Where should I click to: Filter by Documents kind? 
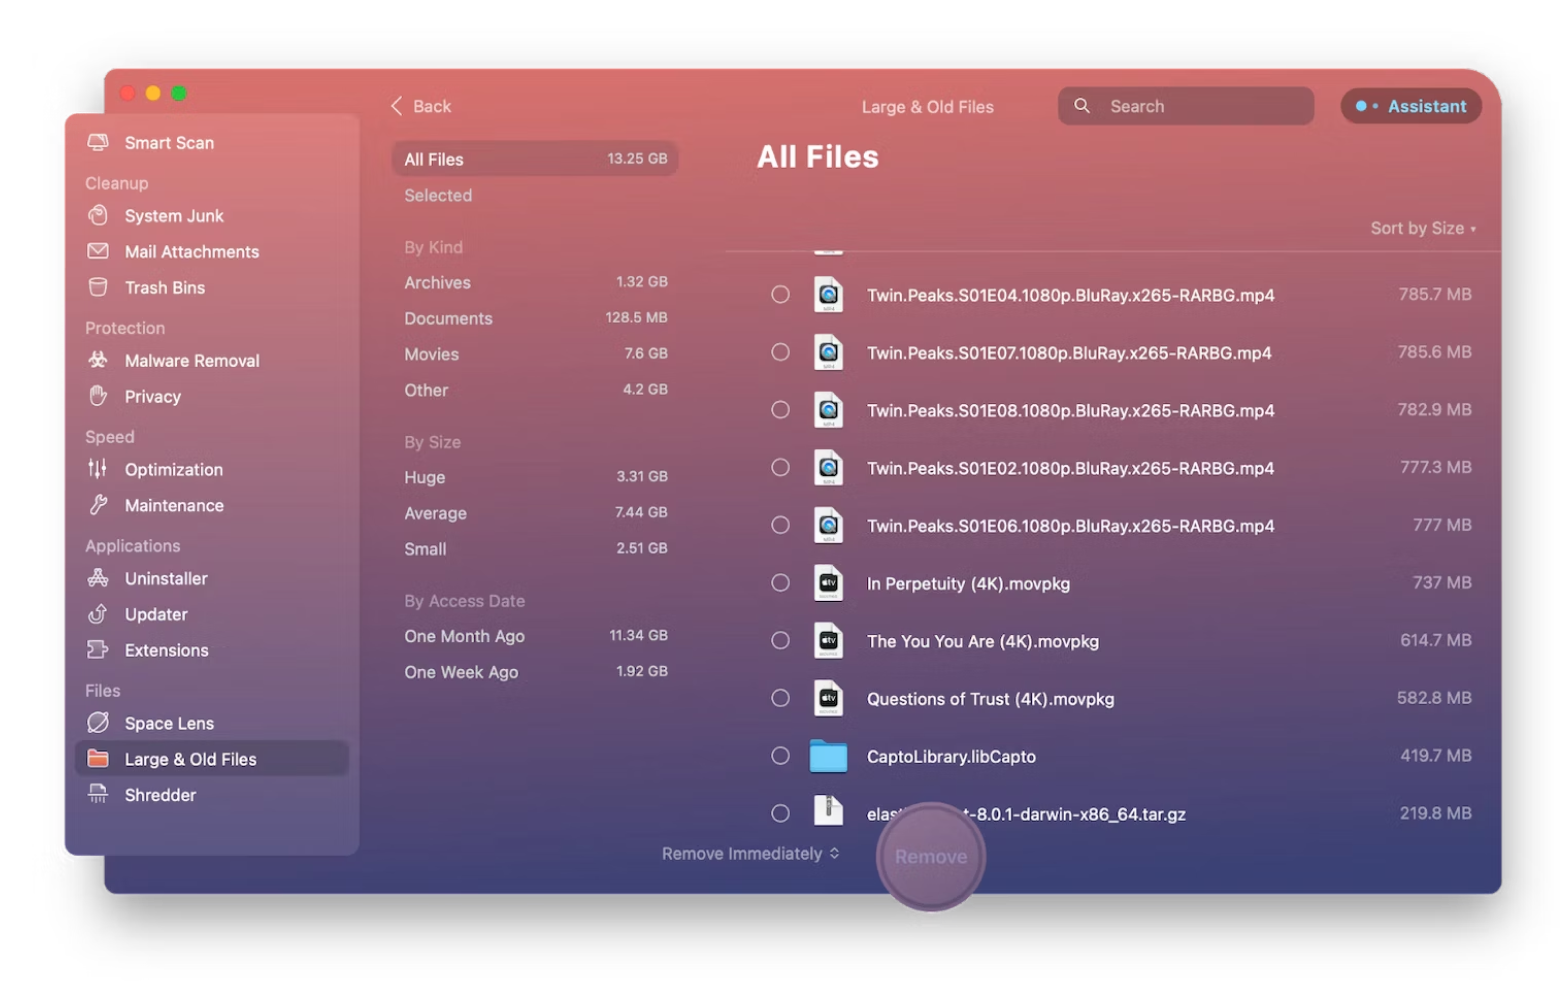[535, 318]
